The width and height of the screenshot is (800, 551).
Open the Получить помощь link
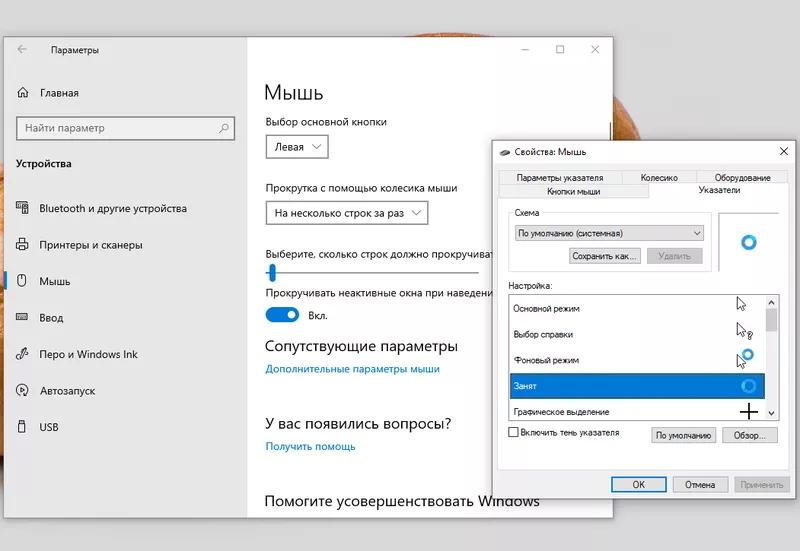310,446
